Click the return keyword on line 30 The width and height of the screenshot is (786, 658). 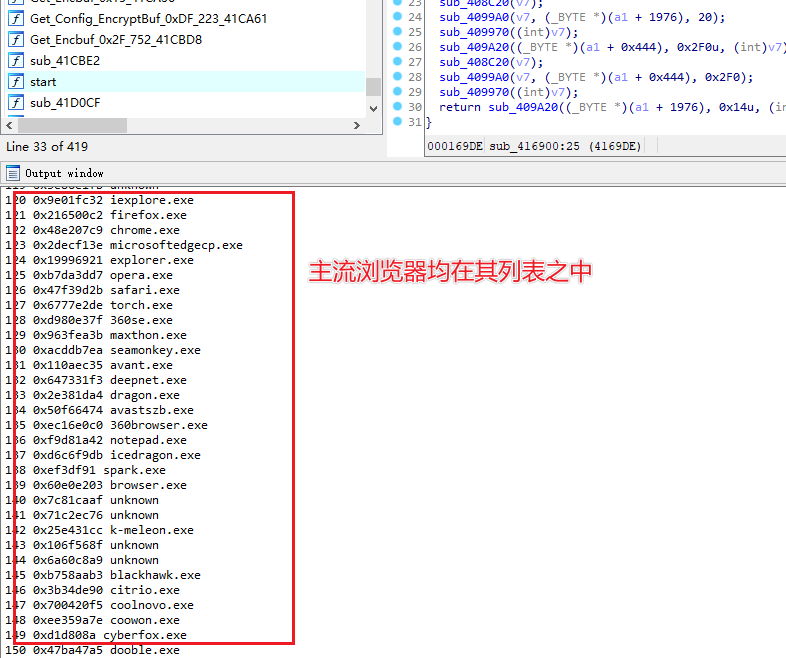(x=460, y=107)
